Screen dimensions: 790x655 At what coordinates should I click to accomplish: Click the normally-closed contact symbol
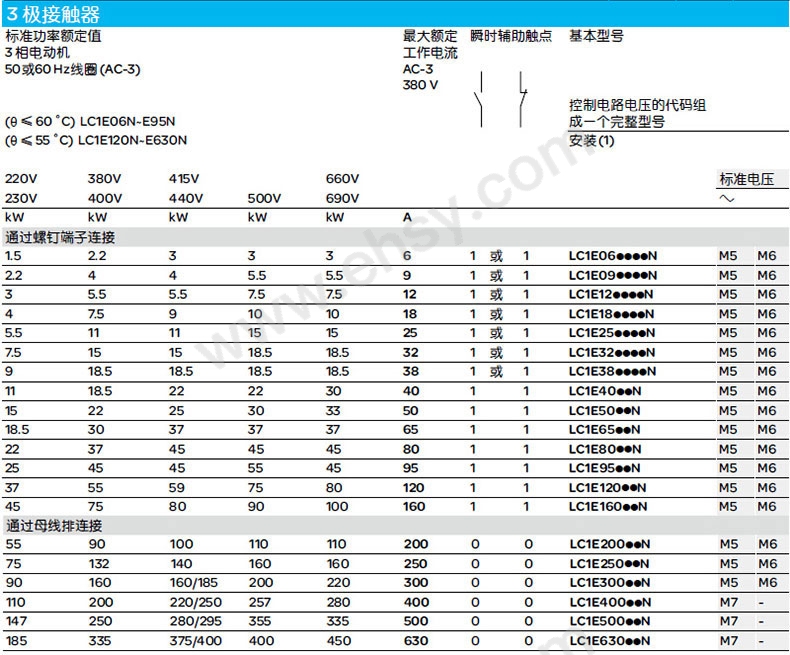[x=522, y=99]
